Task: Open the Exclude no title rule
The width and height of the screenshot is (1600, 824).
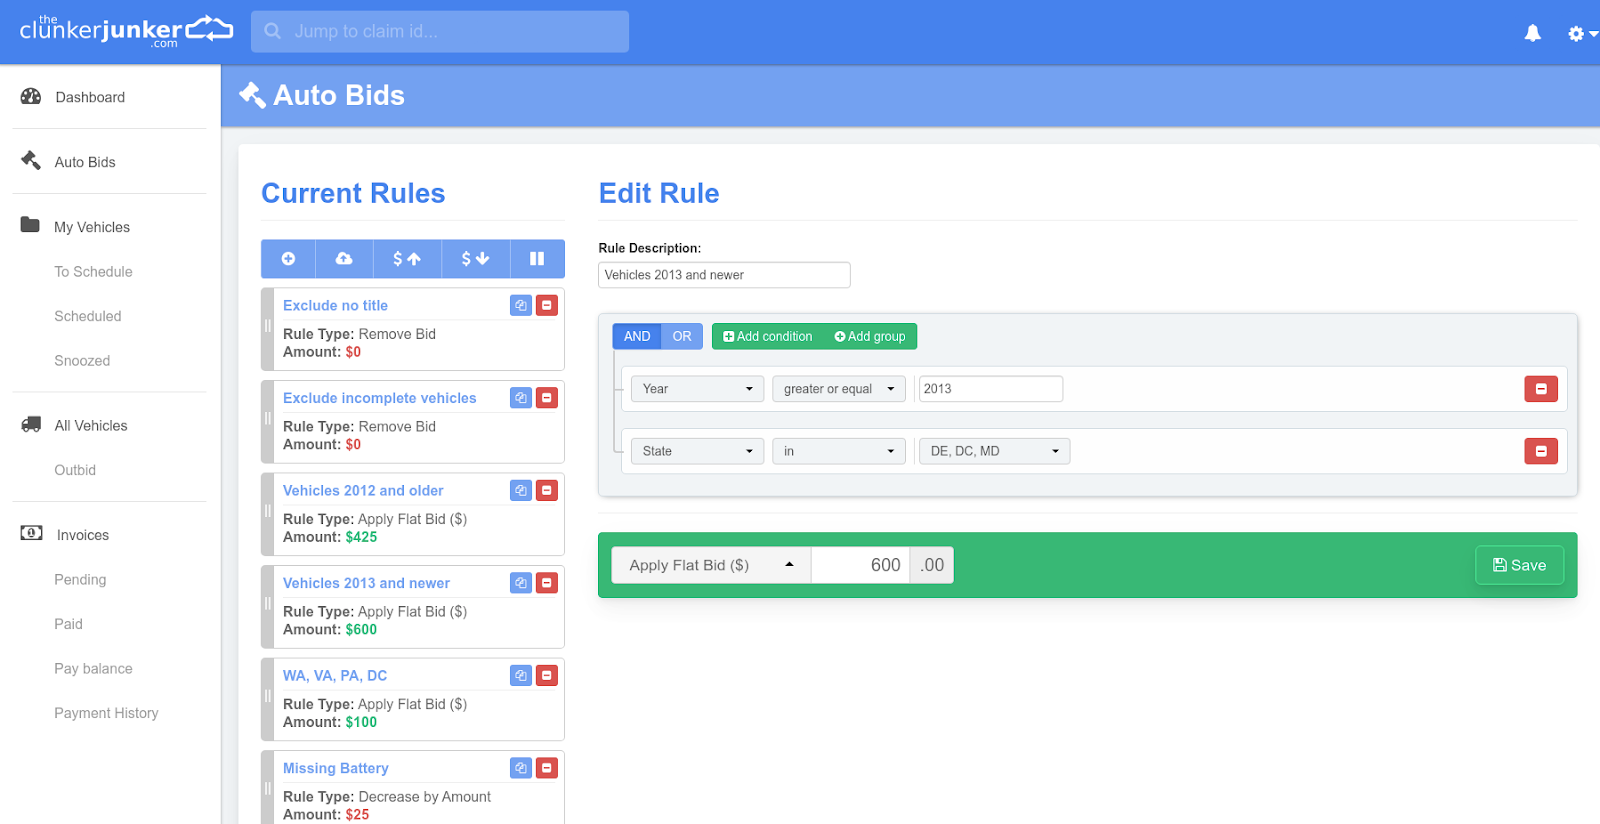Action: 335,305
